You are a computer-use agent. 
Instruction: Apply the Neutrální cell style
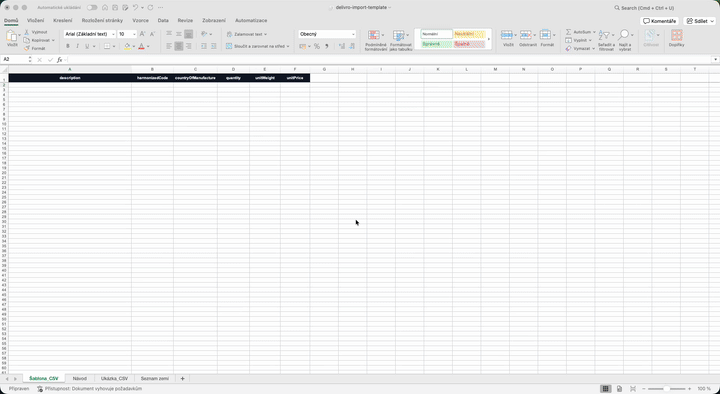(469, 34)
